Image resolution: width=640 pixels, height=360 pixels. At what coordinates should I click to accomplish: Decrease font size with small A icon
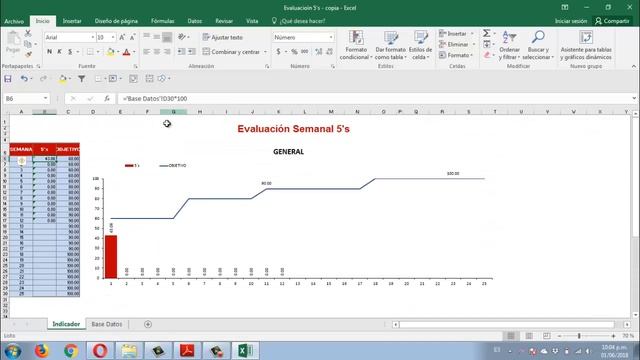tap(132, 37)
